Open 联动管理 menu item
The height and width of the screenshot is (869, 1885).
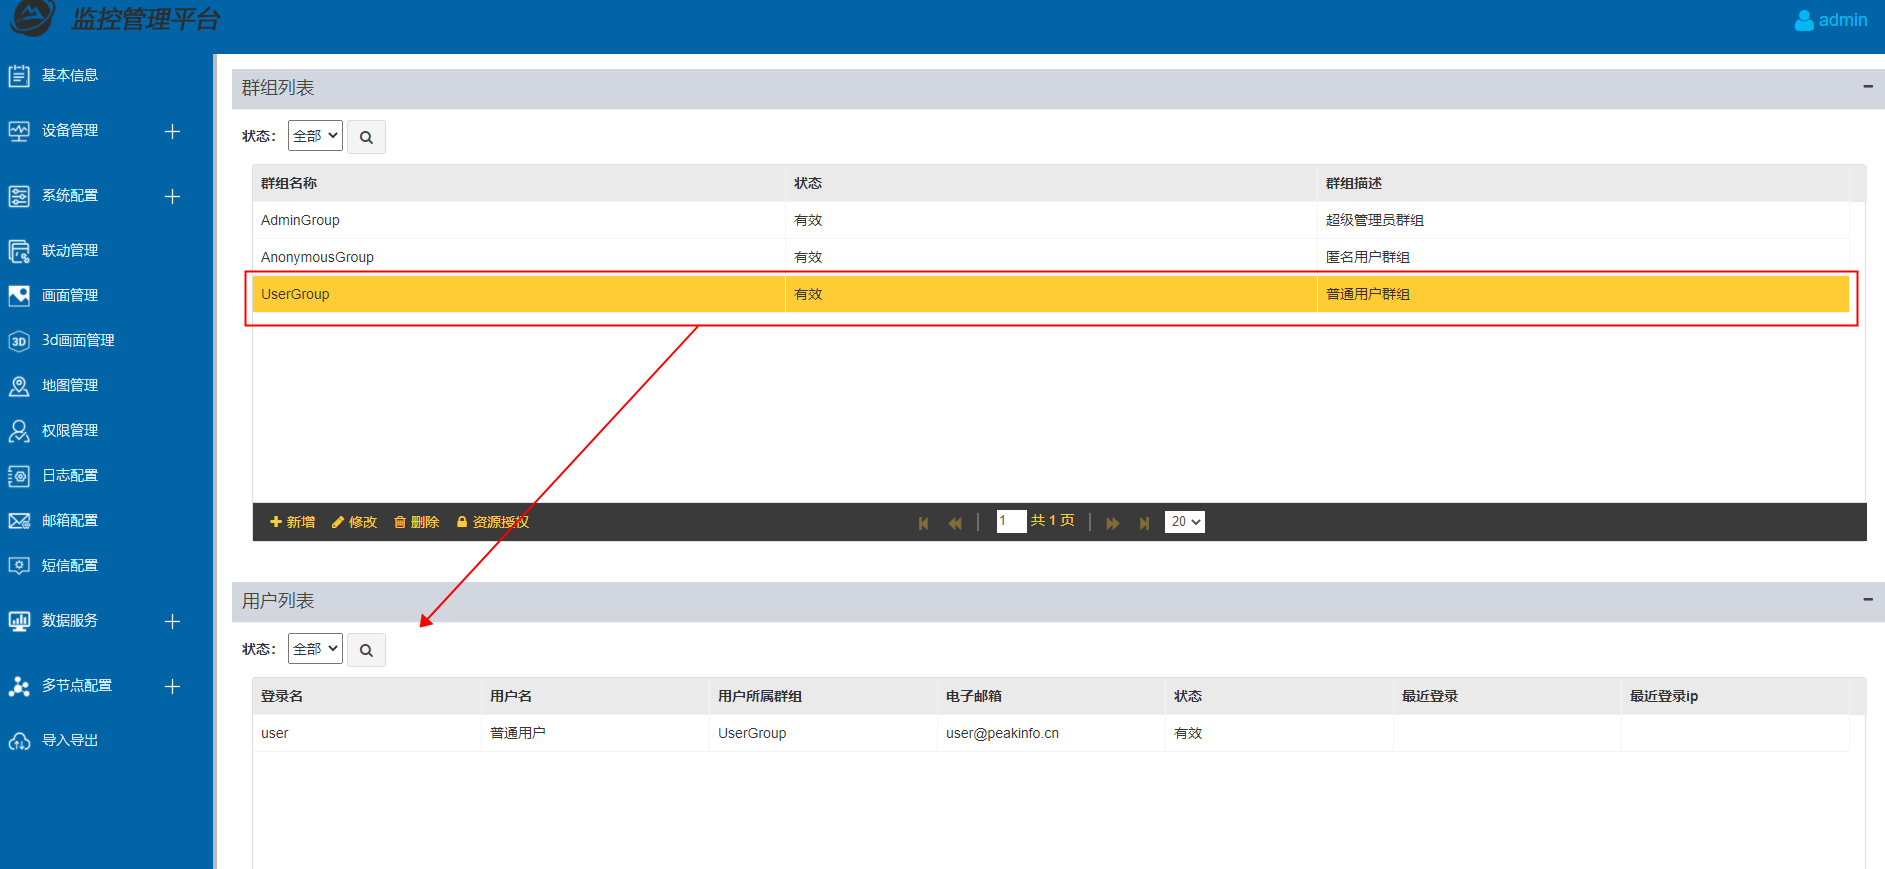[70, 250]
